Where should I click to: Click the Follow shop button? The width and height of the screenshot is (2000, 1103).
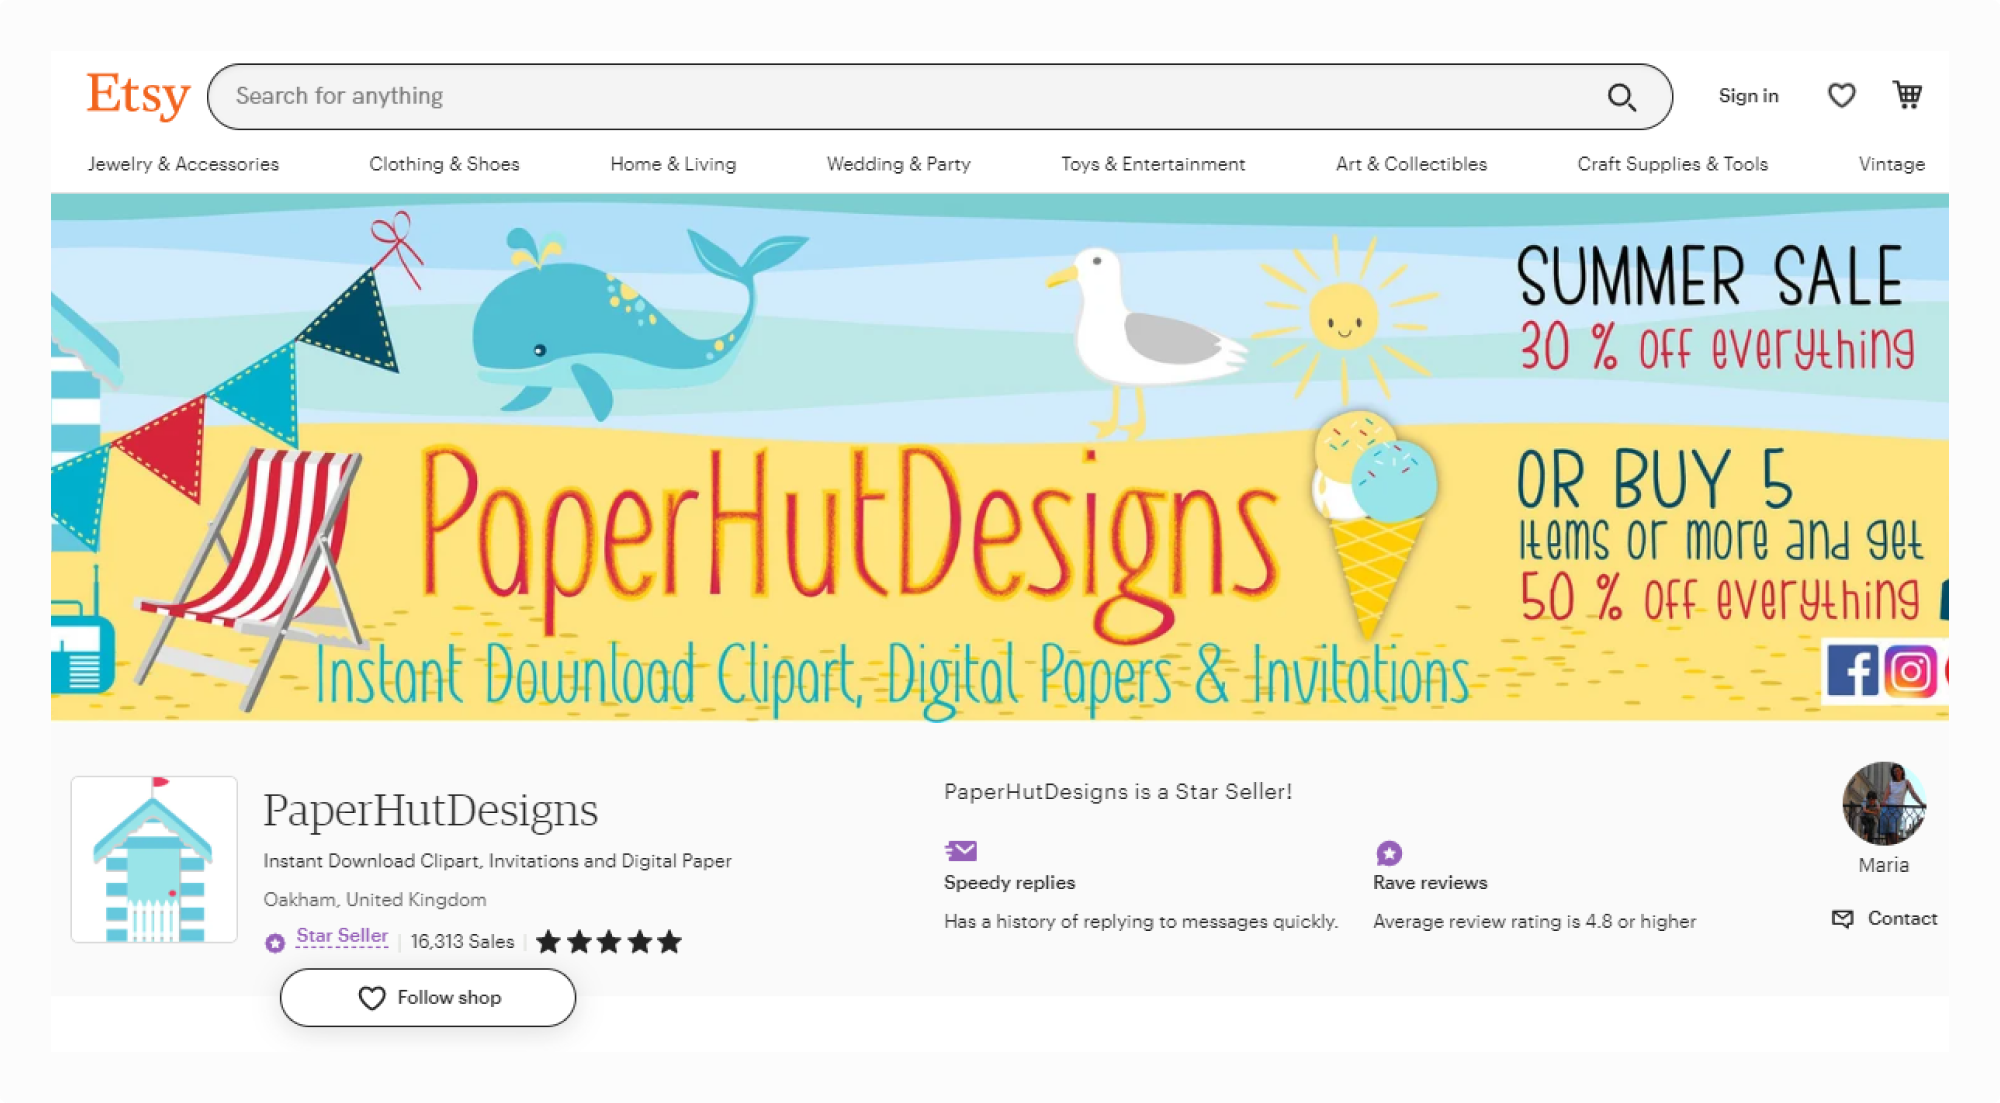[428, 997]
